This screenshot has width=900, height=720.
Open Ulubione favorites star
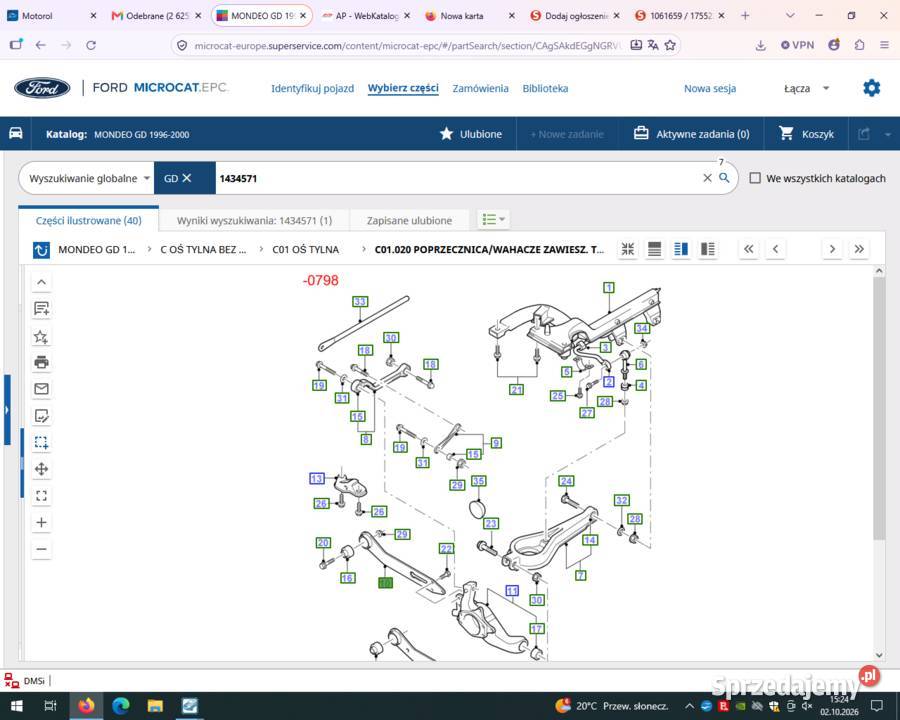[471, 134]
